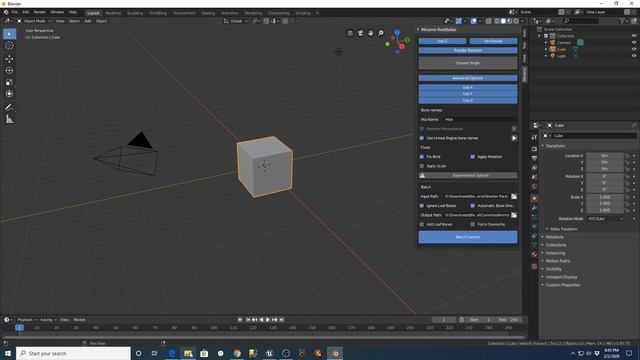Open the Modifiers wrench properties tab
Screen dimensions: 640x360
click(534, 208)
